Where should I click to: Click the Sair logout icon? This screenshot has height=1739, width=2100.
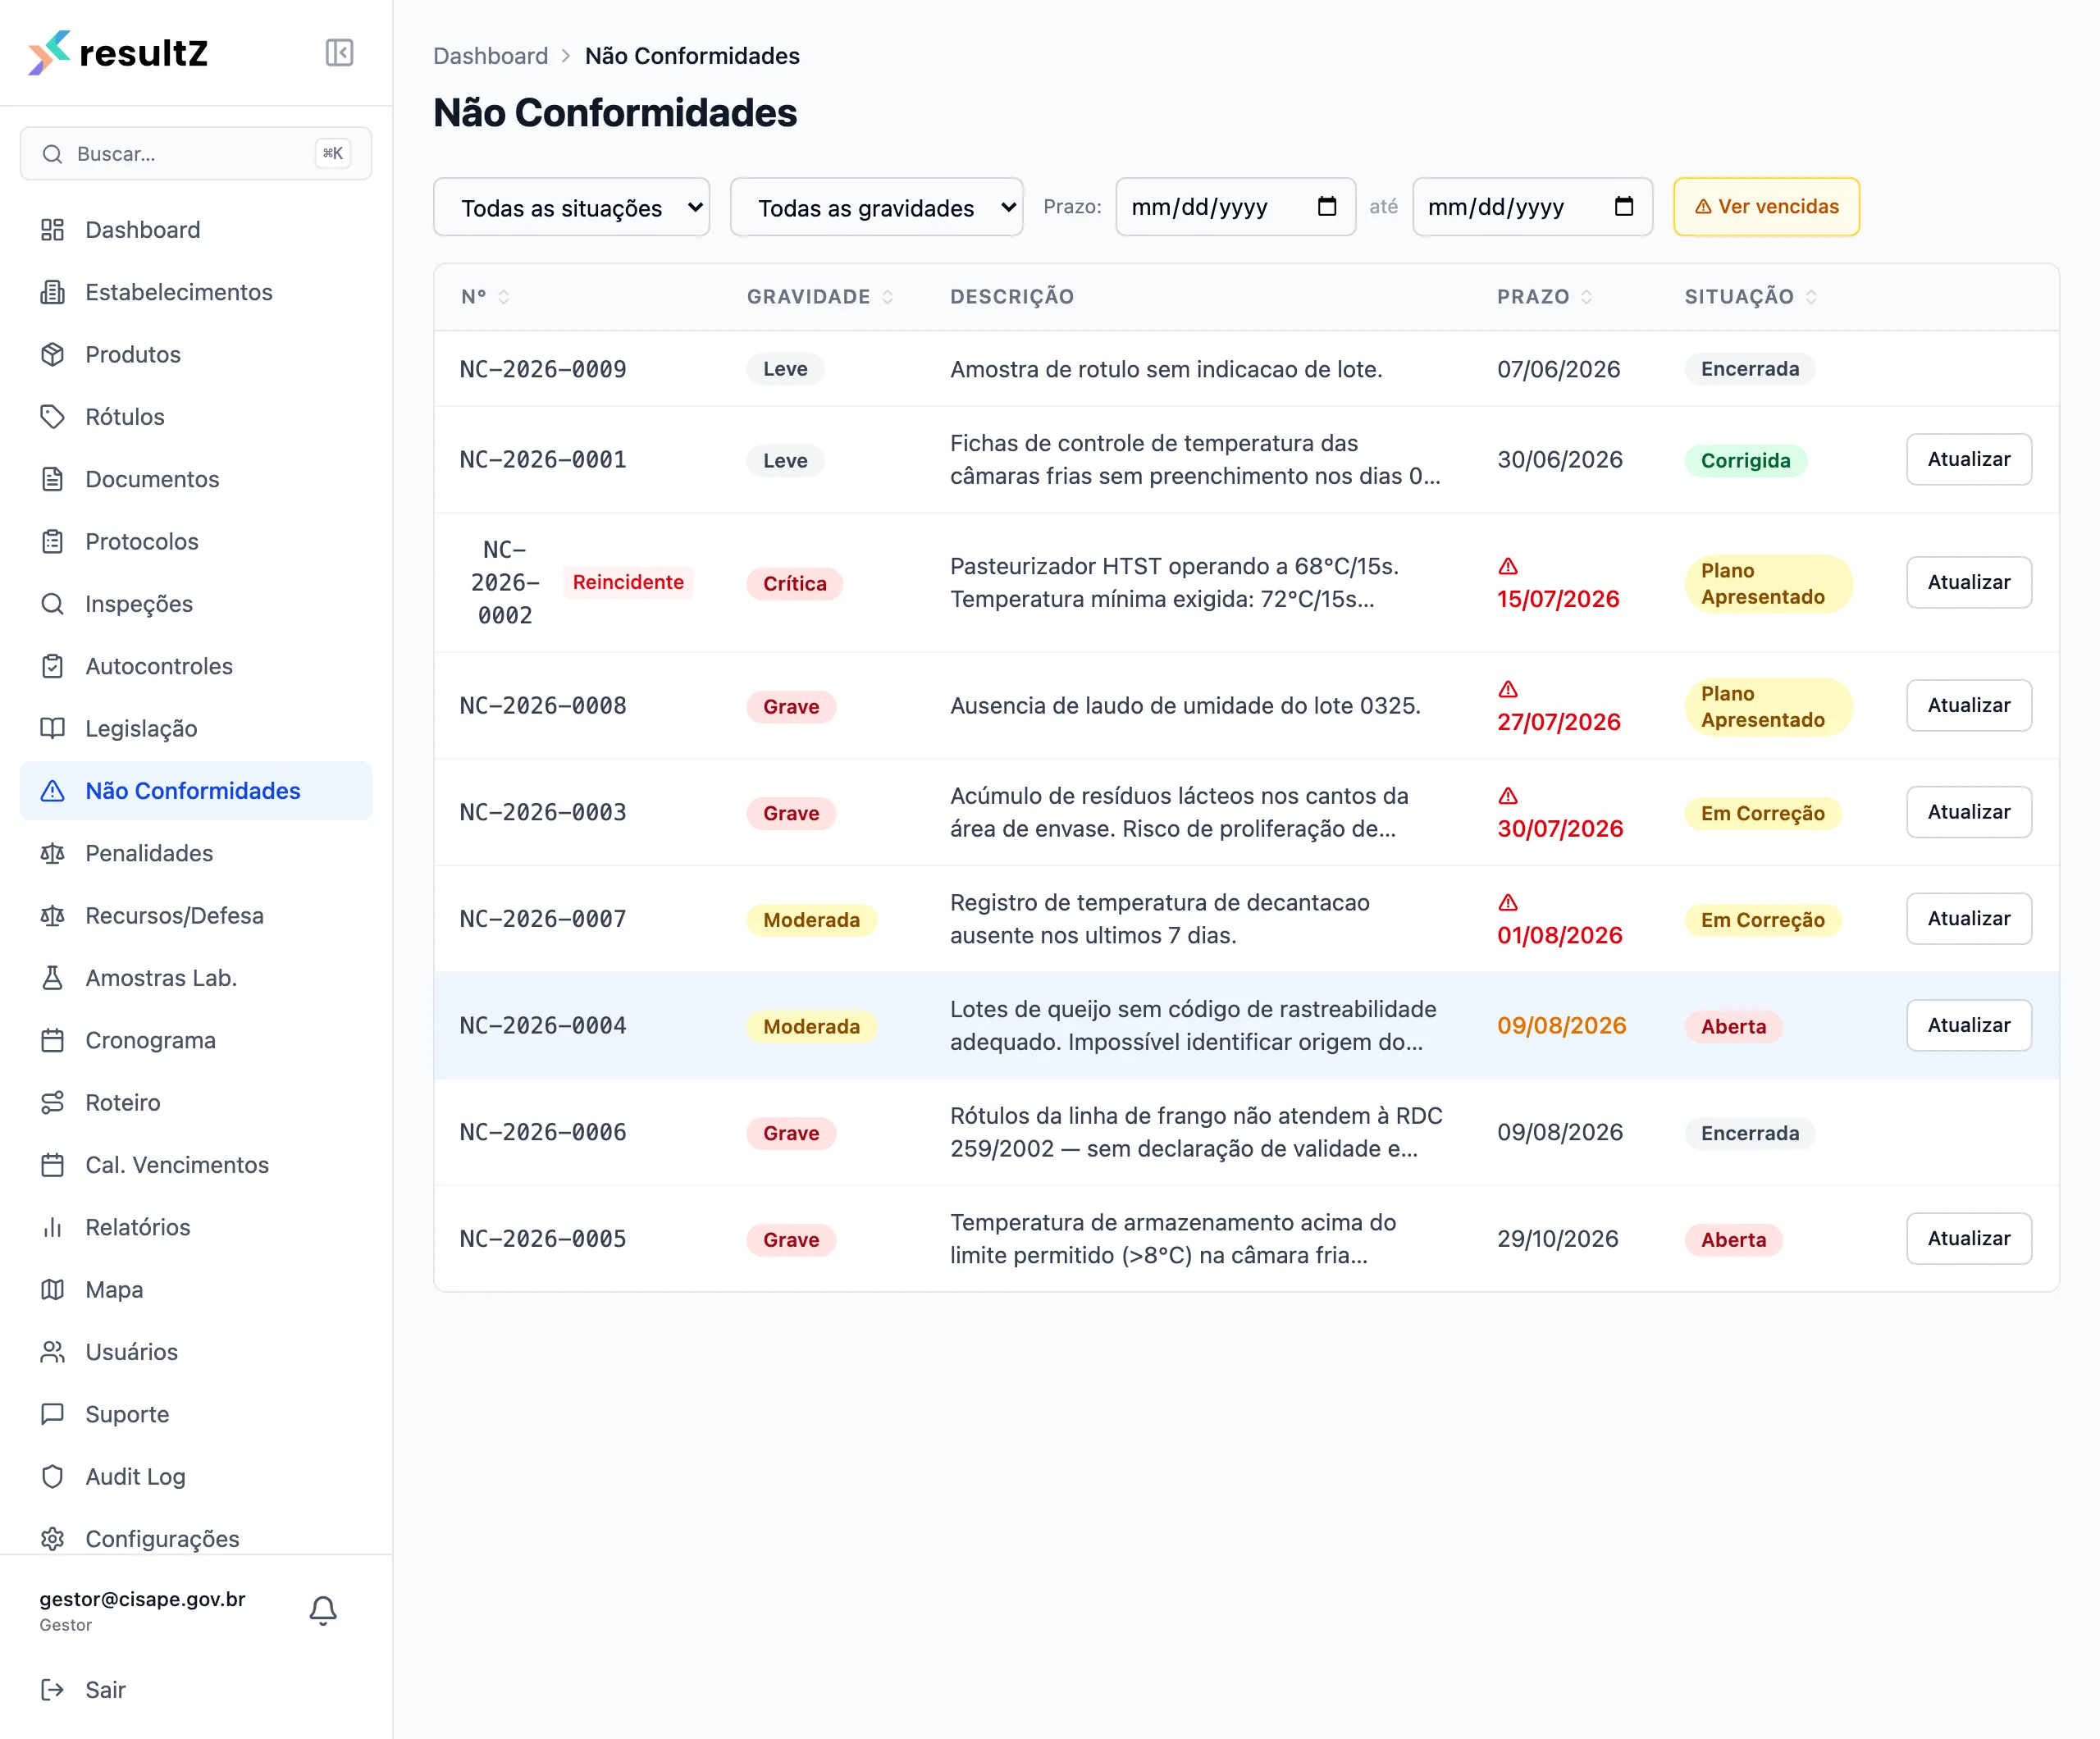pyautogui.click(x=52, y=1690)
